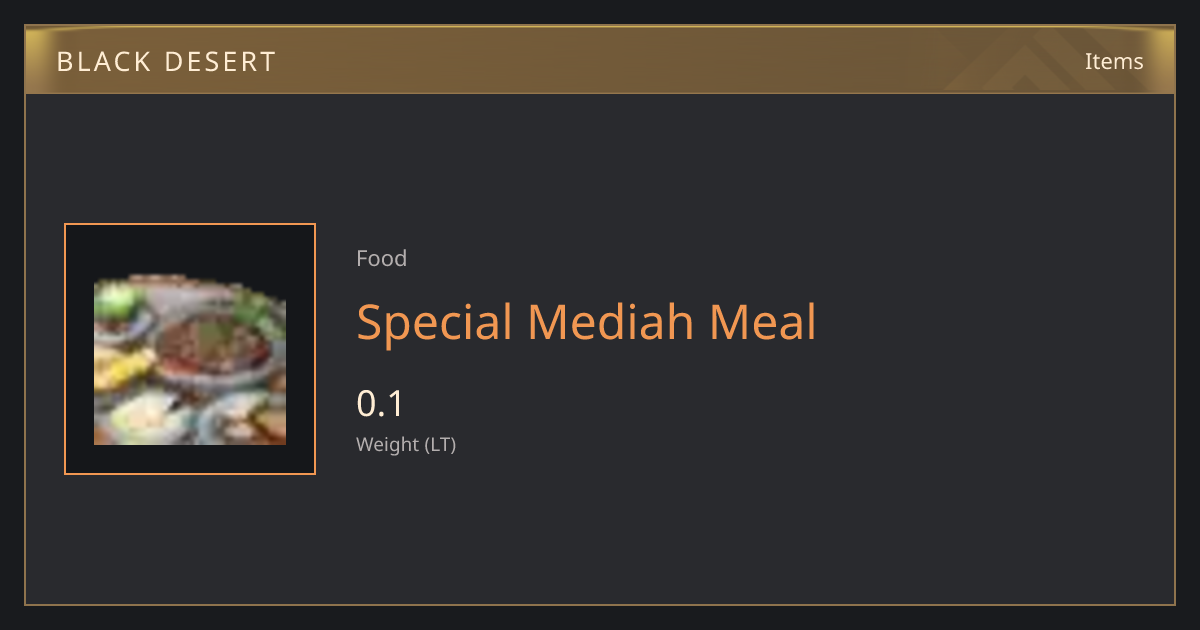The image size is (1200, 630).
Task: Select the Food category label
Action: tap(381, 258)
